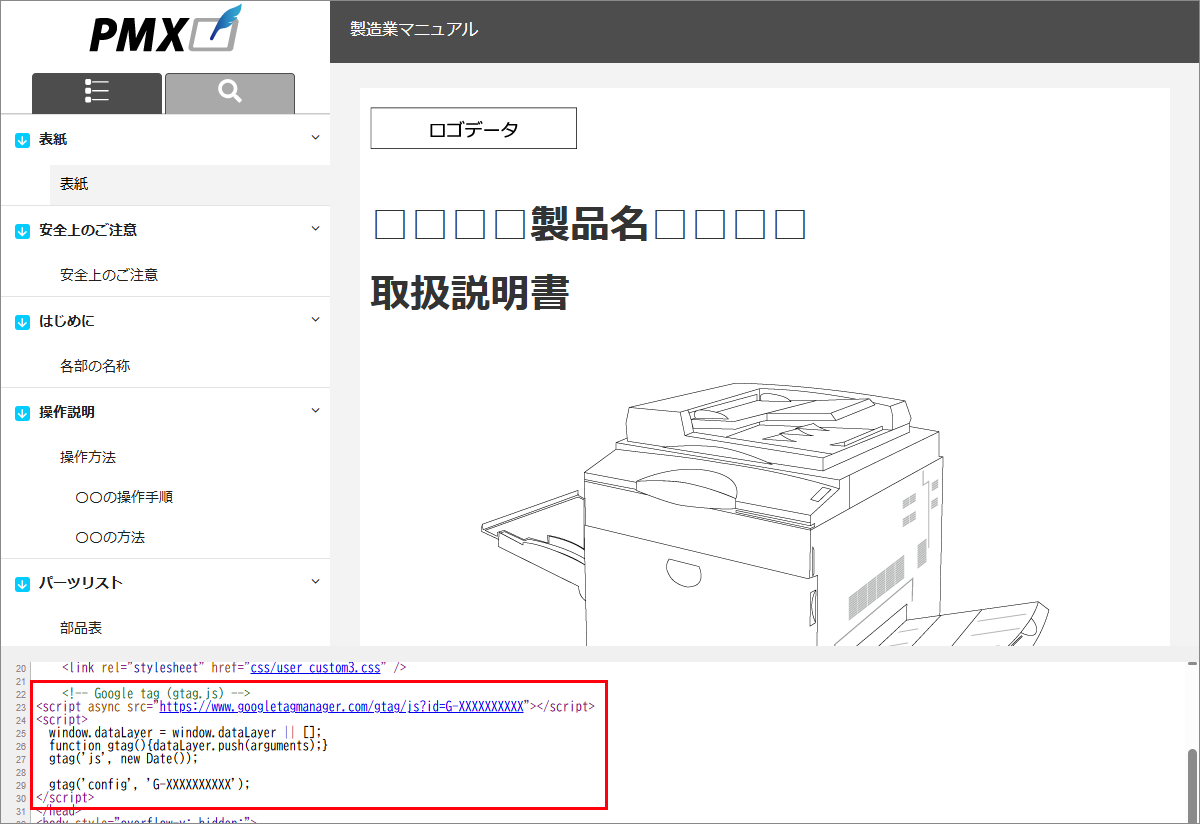This screenshot has height=824, width=1200.
Task: Click the download arrow beside はじめに
Action: pyautogui.click(x=20, y=320)
